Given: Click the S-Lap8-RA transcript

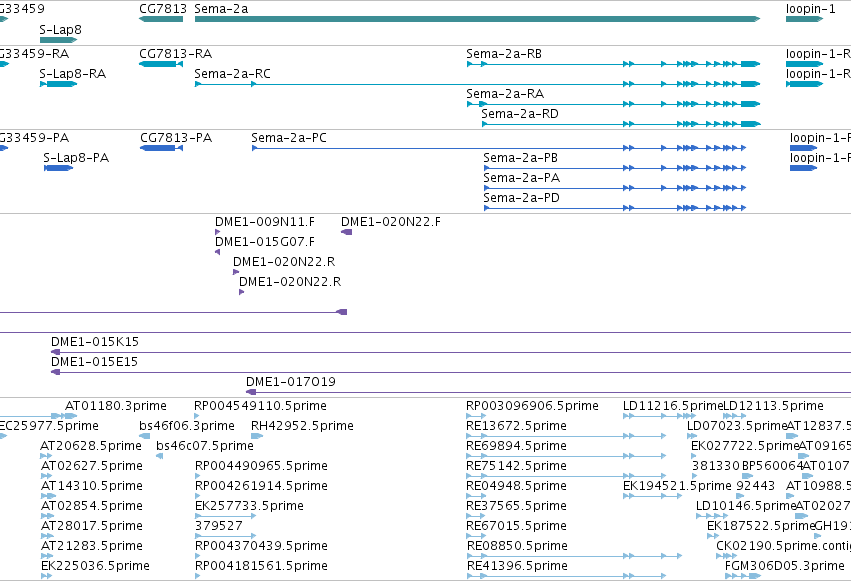Looking at the screenshot, I should [59, 84].
